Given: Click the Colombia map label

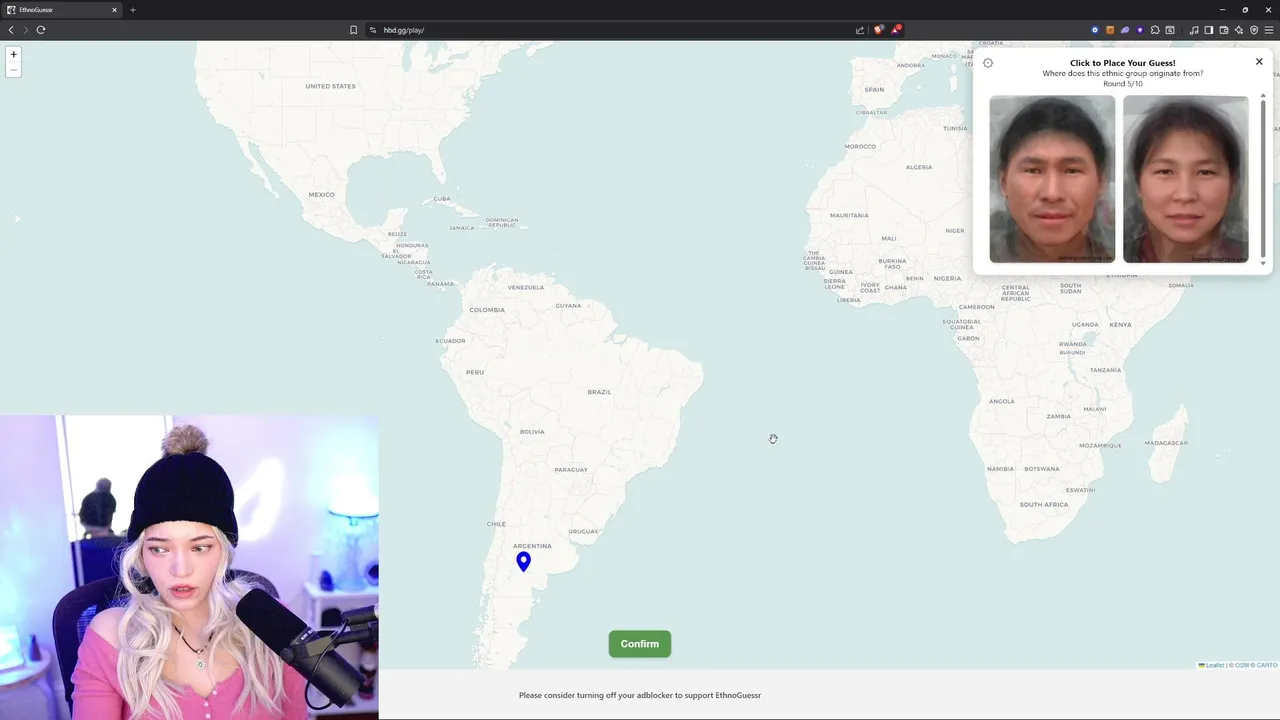Looking at the screenshot, I should 487,310.
